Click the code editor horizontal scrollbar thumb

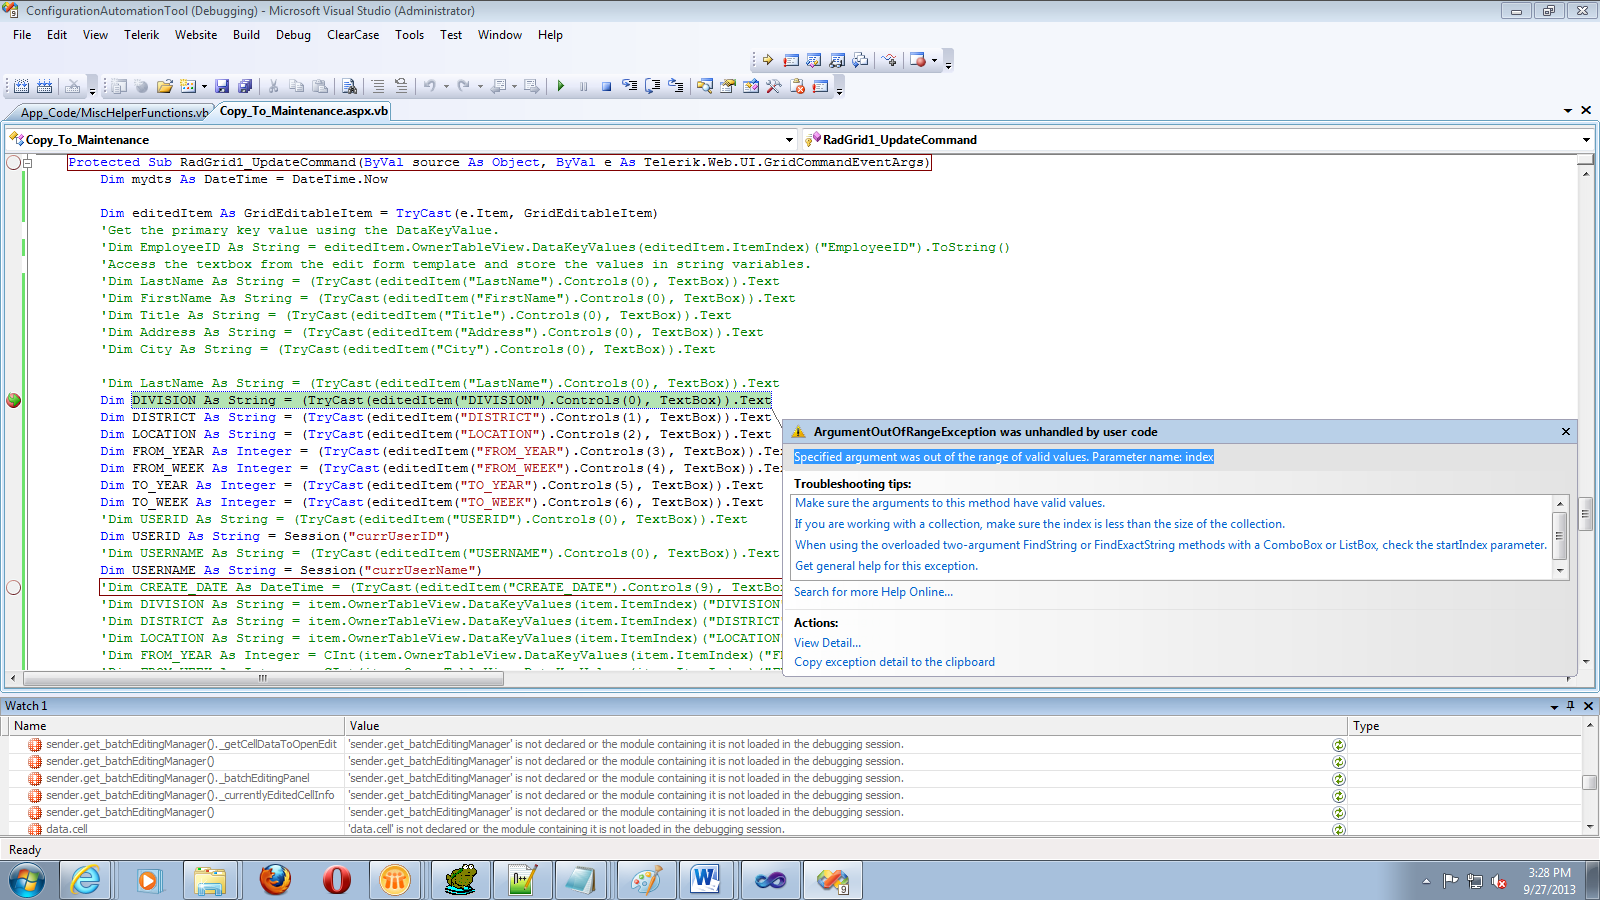pyautogui.click(x=263, y=678)
